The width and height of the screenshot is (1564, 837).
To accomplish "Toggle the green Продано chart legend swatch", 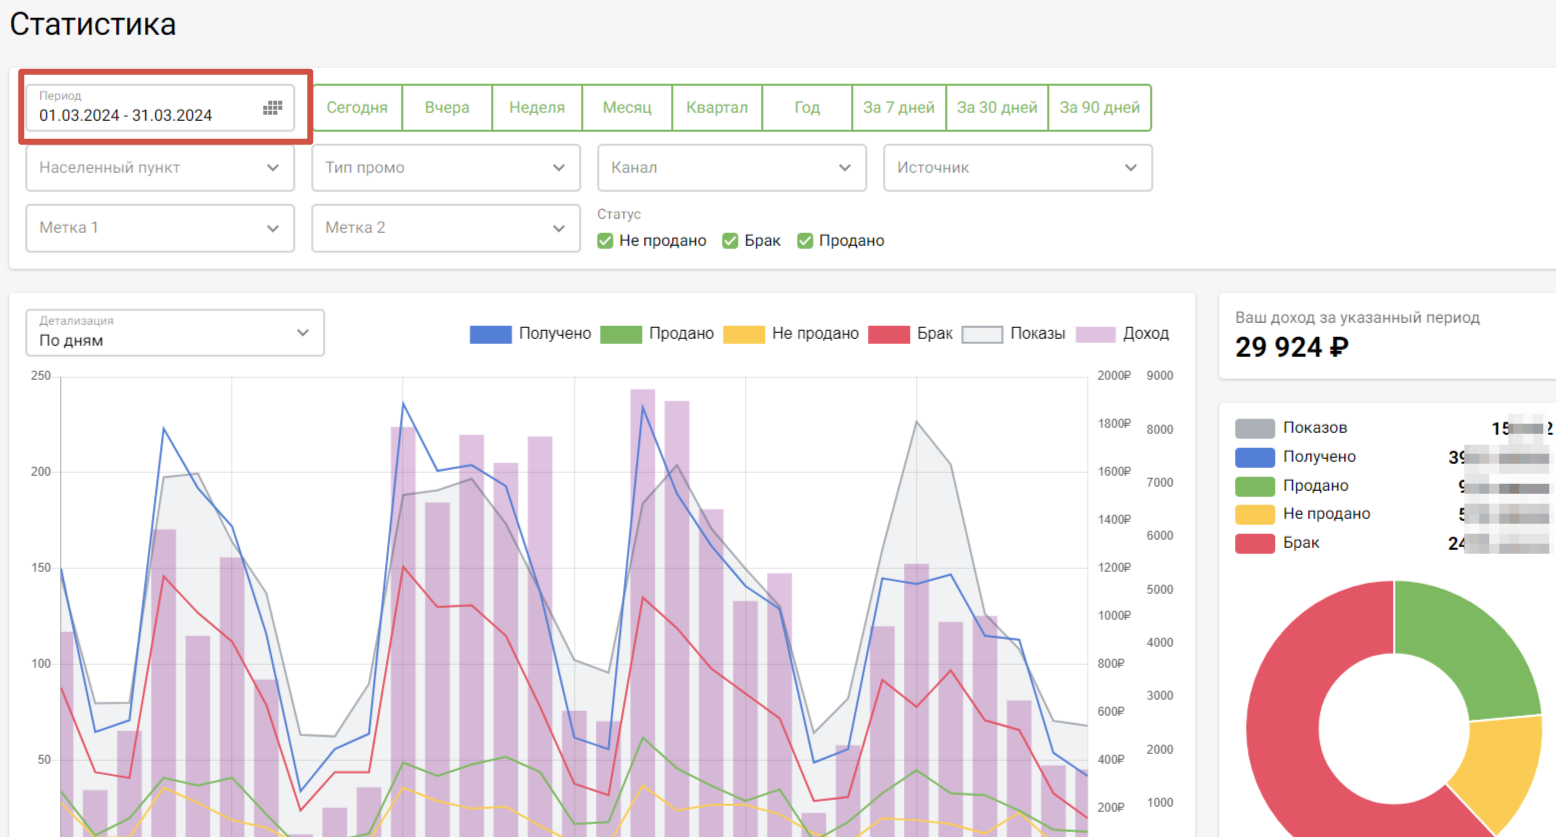I will click(620, 334).
